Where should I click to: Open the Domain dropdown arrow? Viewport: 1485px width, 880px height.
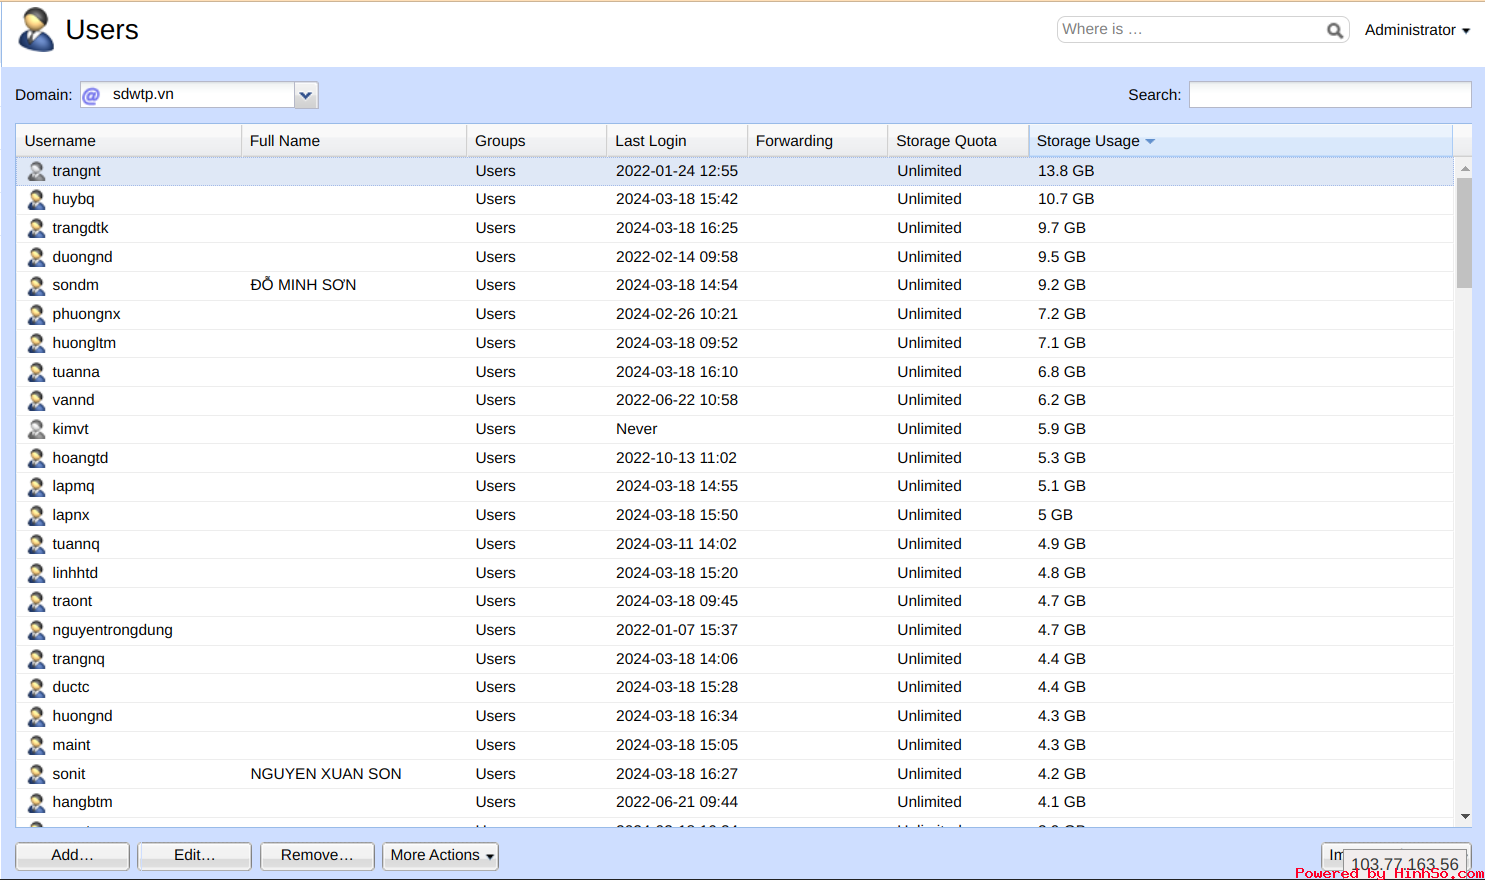tap(306, 95)
